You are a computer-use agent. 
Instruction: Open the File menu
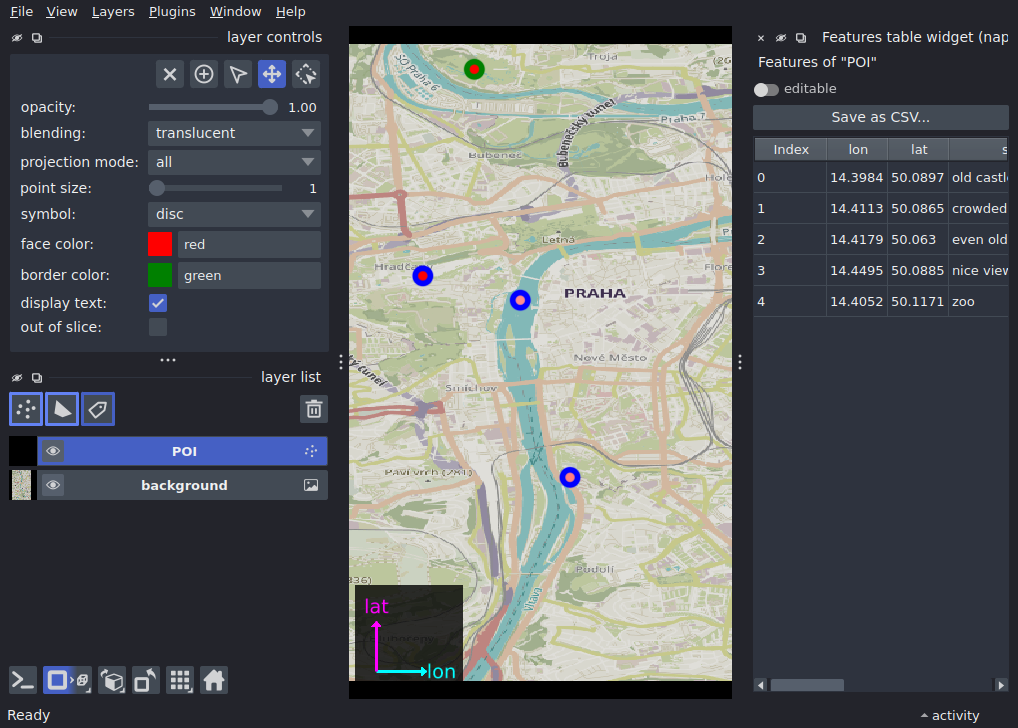click(x=21, y=12)
